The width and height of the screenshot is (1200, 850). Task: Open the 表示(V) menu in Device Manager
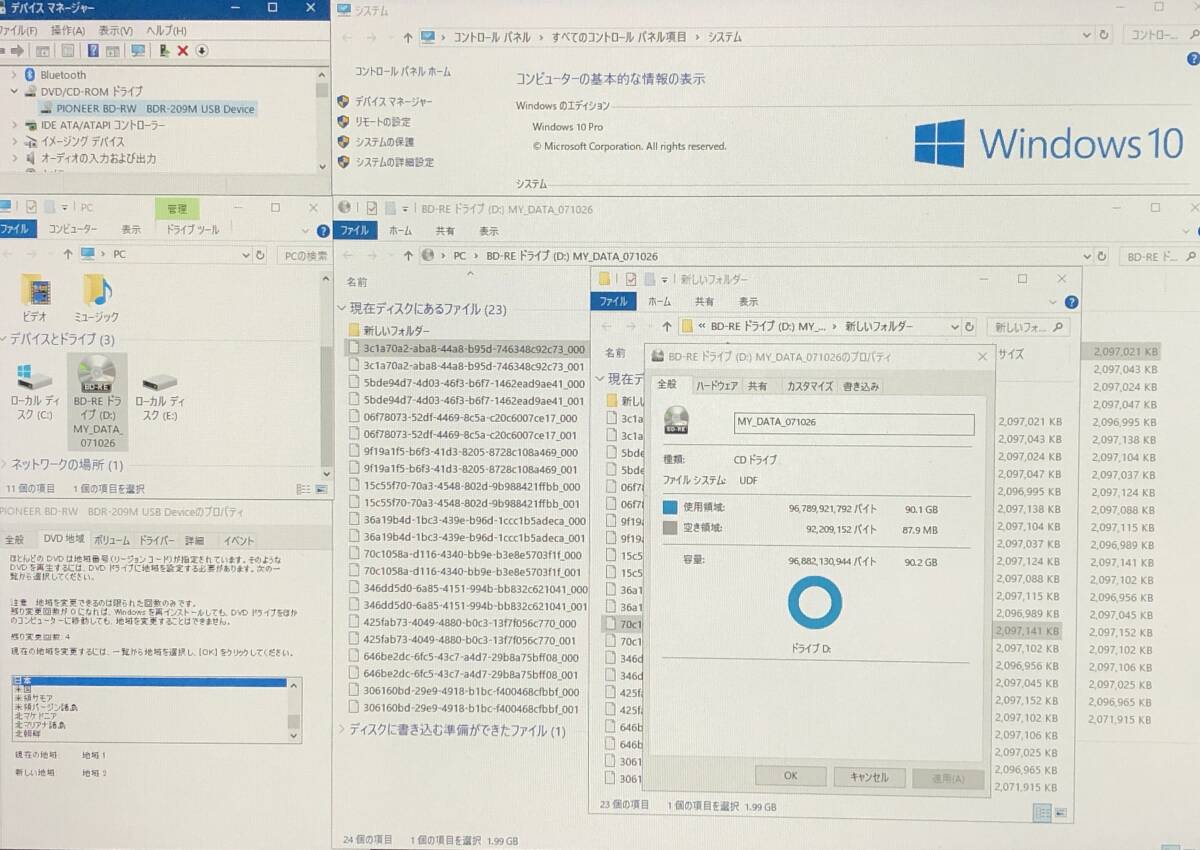coord(116,30)
